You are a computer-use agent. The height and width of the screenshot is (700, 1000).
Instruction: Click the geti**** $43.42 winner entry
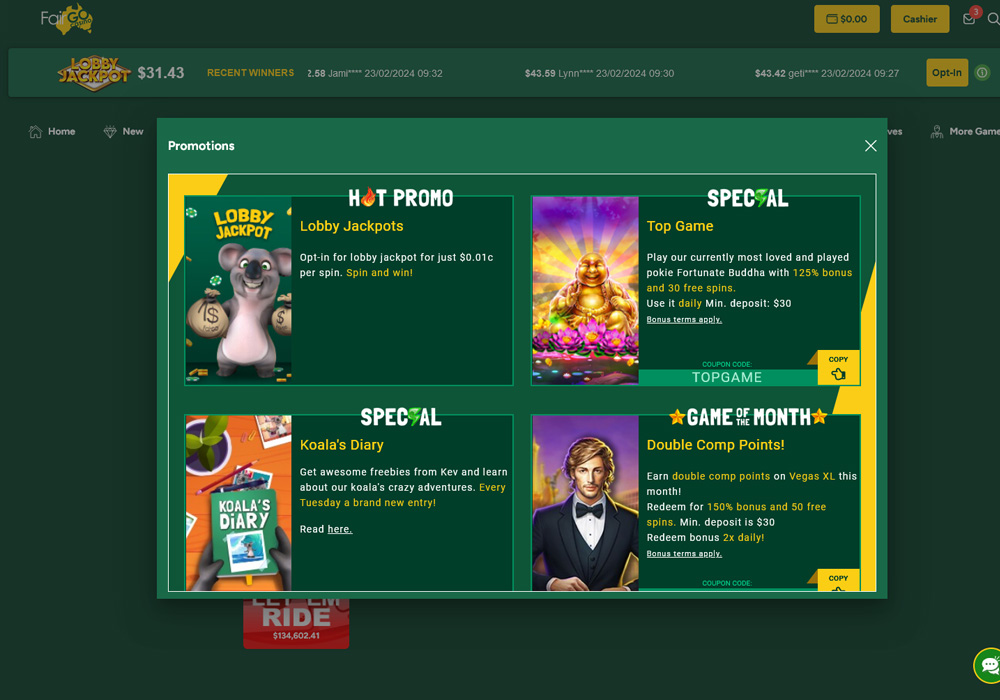click(x=827, y=73)
